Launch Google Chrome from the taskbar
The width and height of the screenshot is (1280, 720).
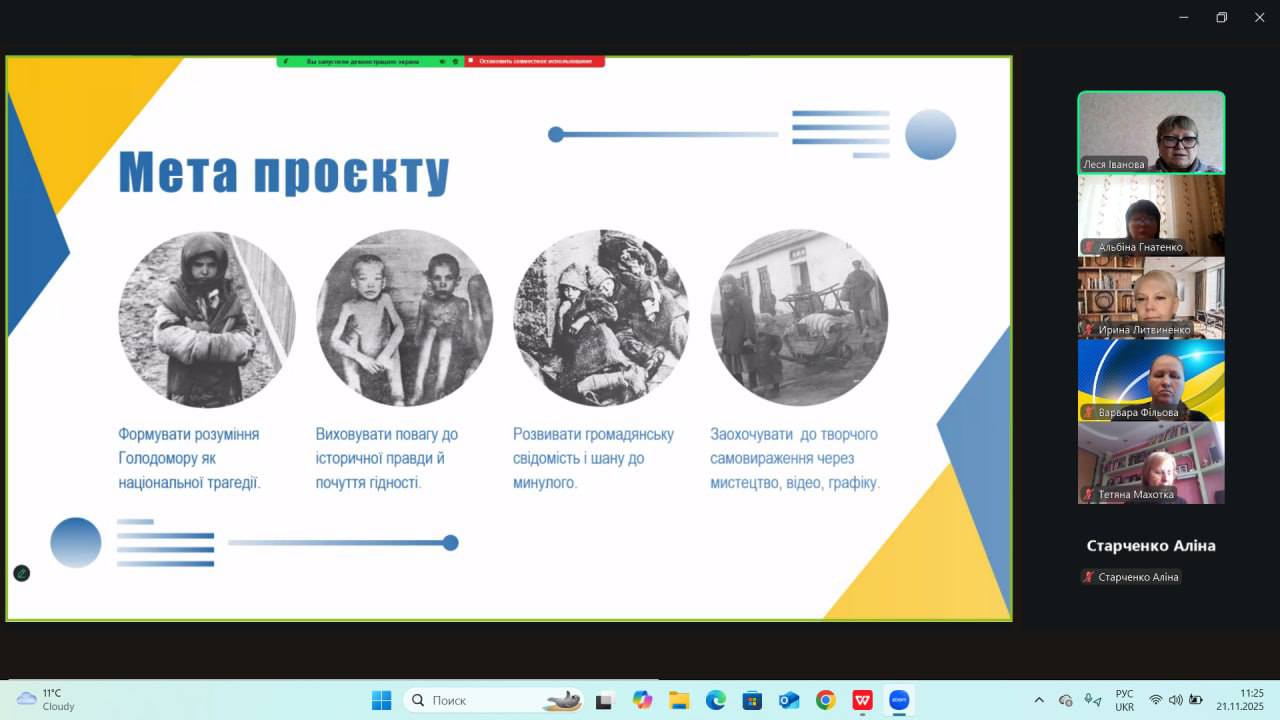(825, 700)
